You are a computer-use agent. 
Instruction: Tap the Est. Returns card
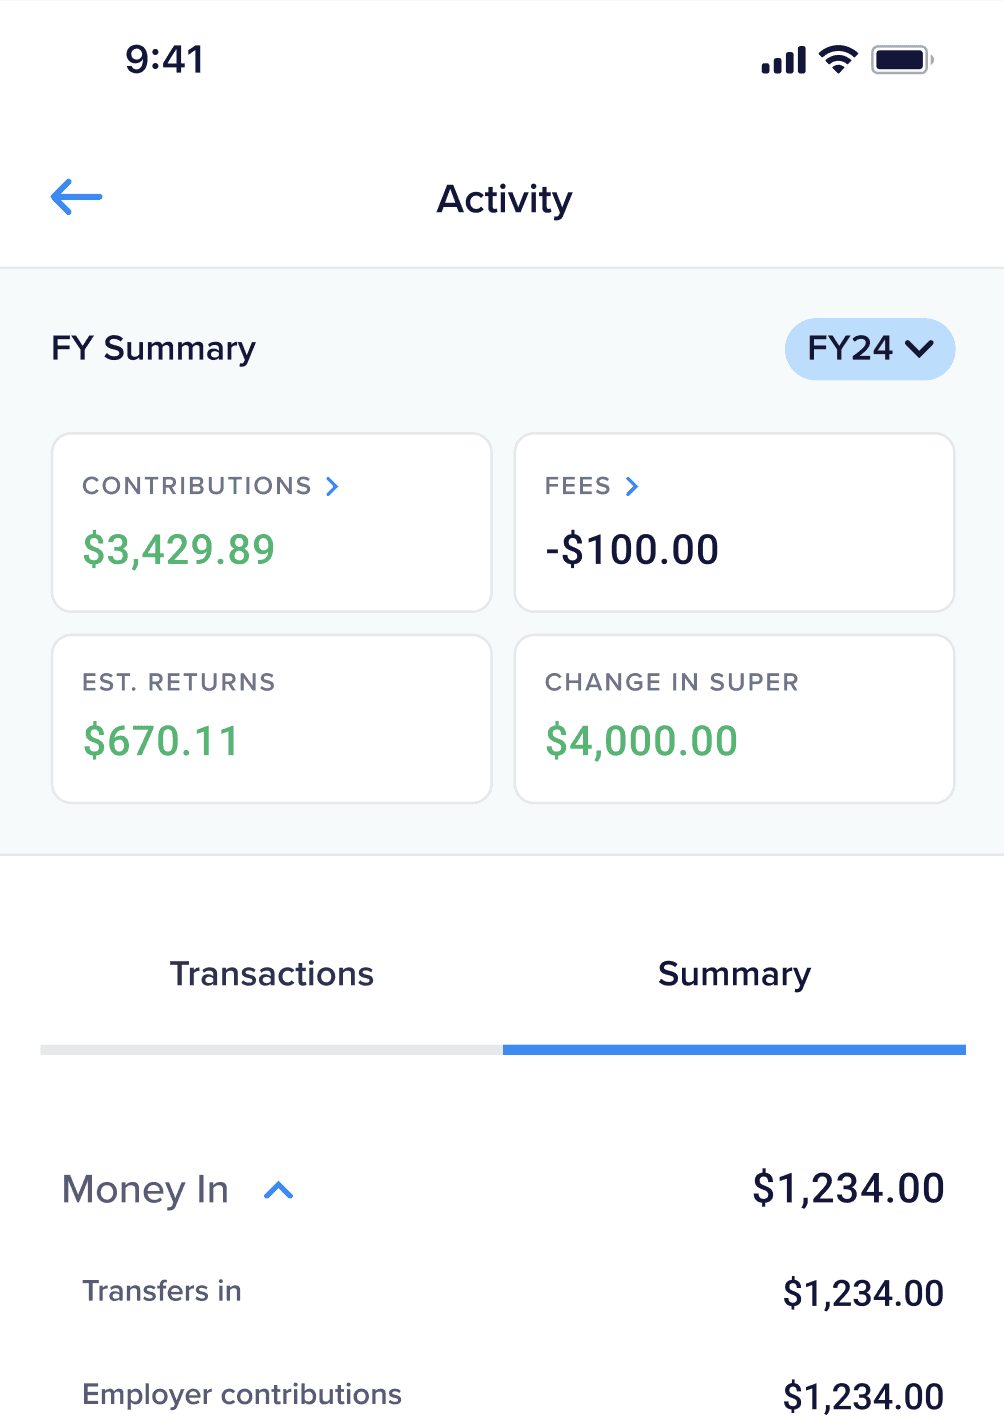[x=271, y=718]
